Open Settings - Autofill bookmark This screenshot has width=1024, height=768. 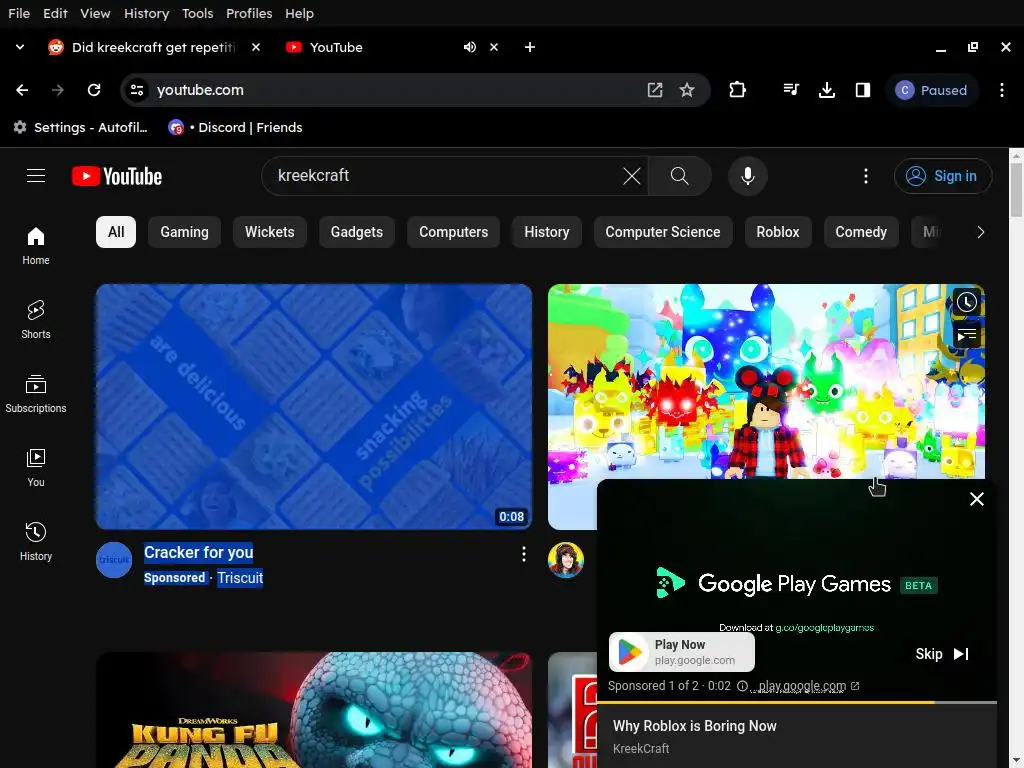click(x=81, y=127)
